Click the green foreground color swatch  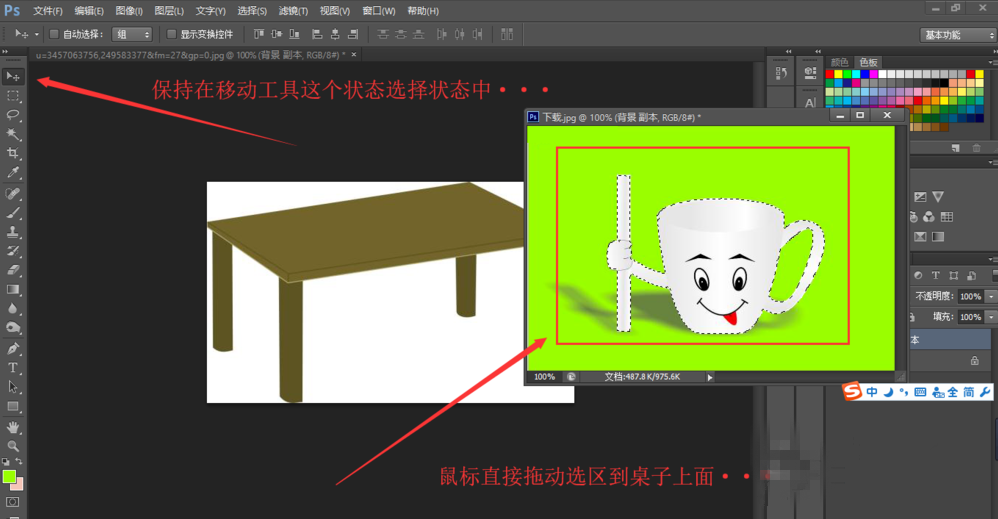[x=9, y=476]
